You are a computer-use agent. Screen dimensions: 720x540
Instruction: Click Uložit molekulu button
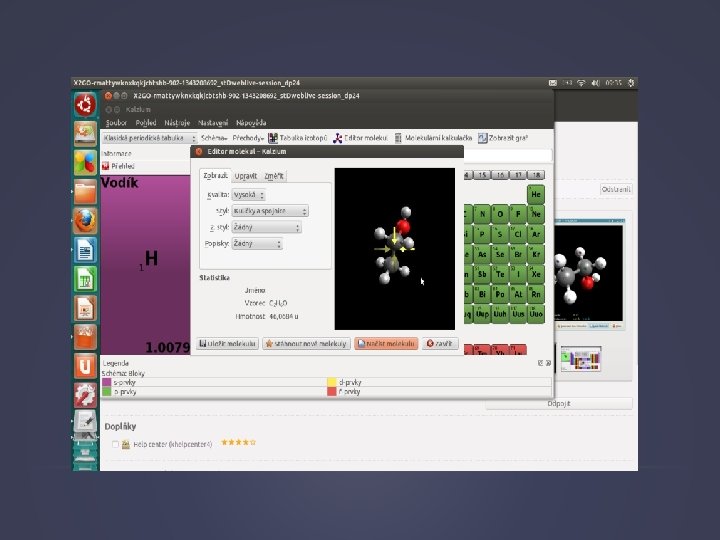coord(228,343)
